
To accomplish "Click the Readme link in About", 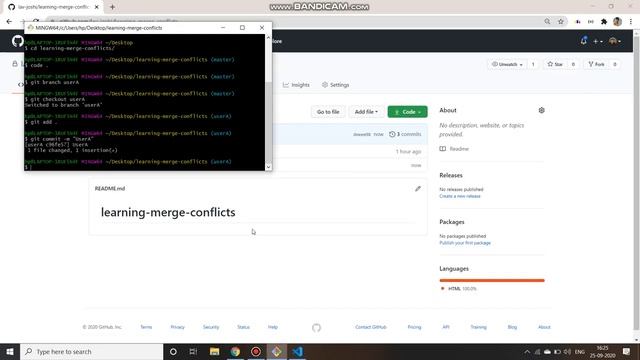I will 454,149.
